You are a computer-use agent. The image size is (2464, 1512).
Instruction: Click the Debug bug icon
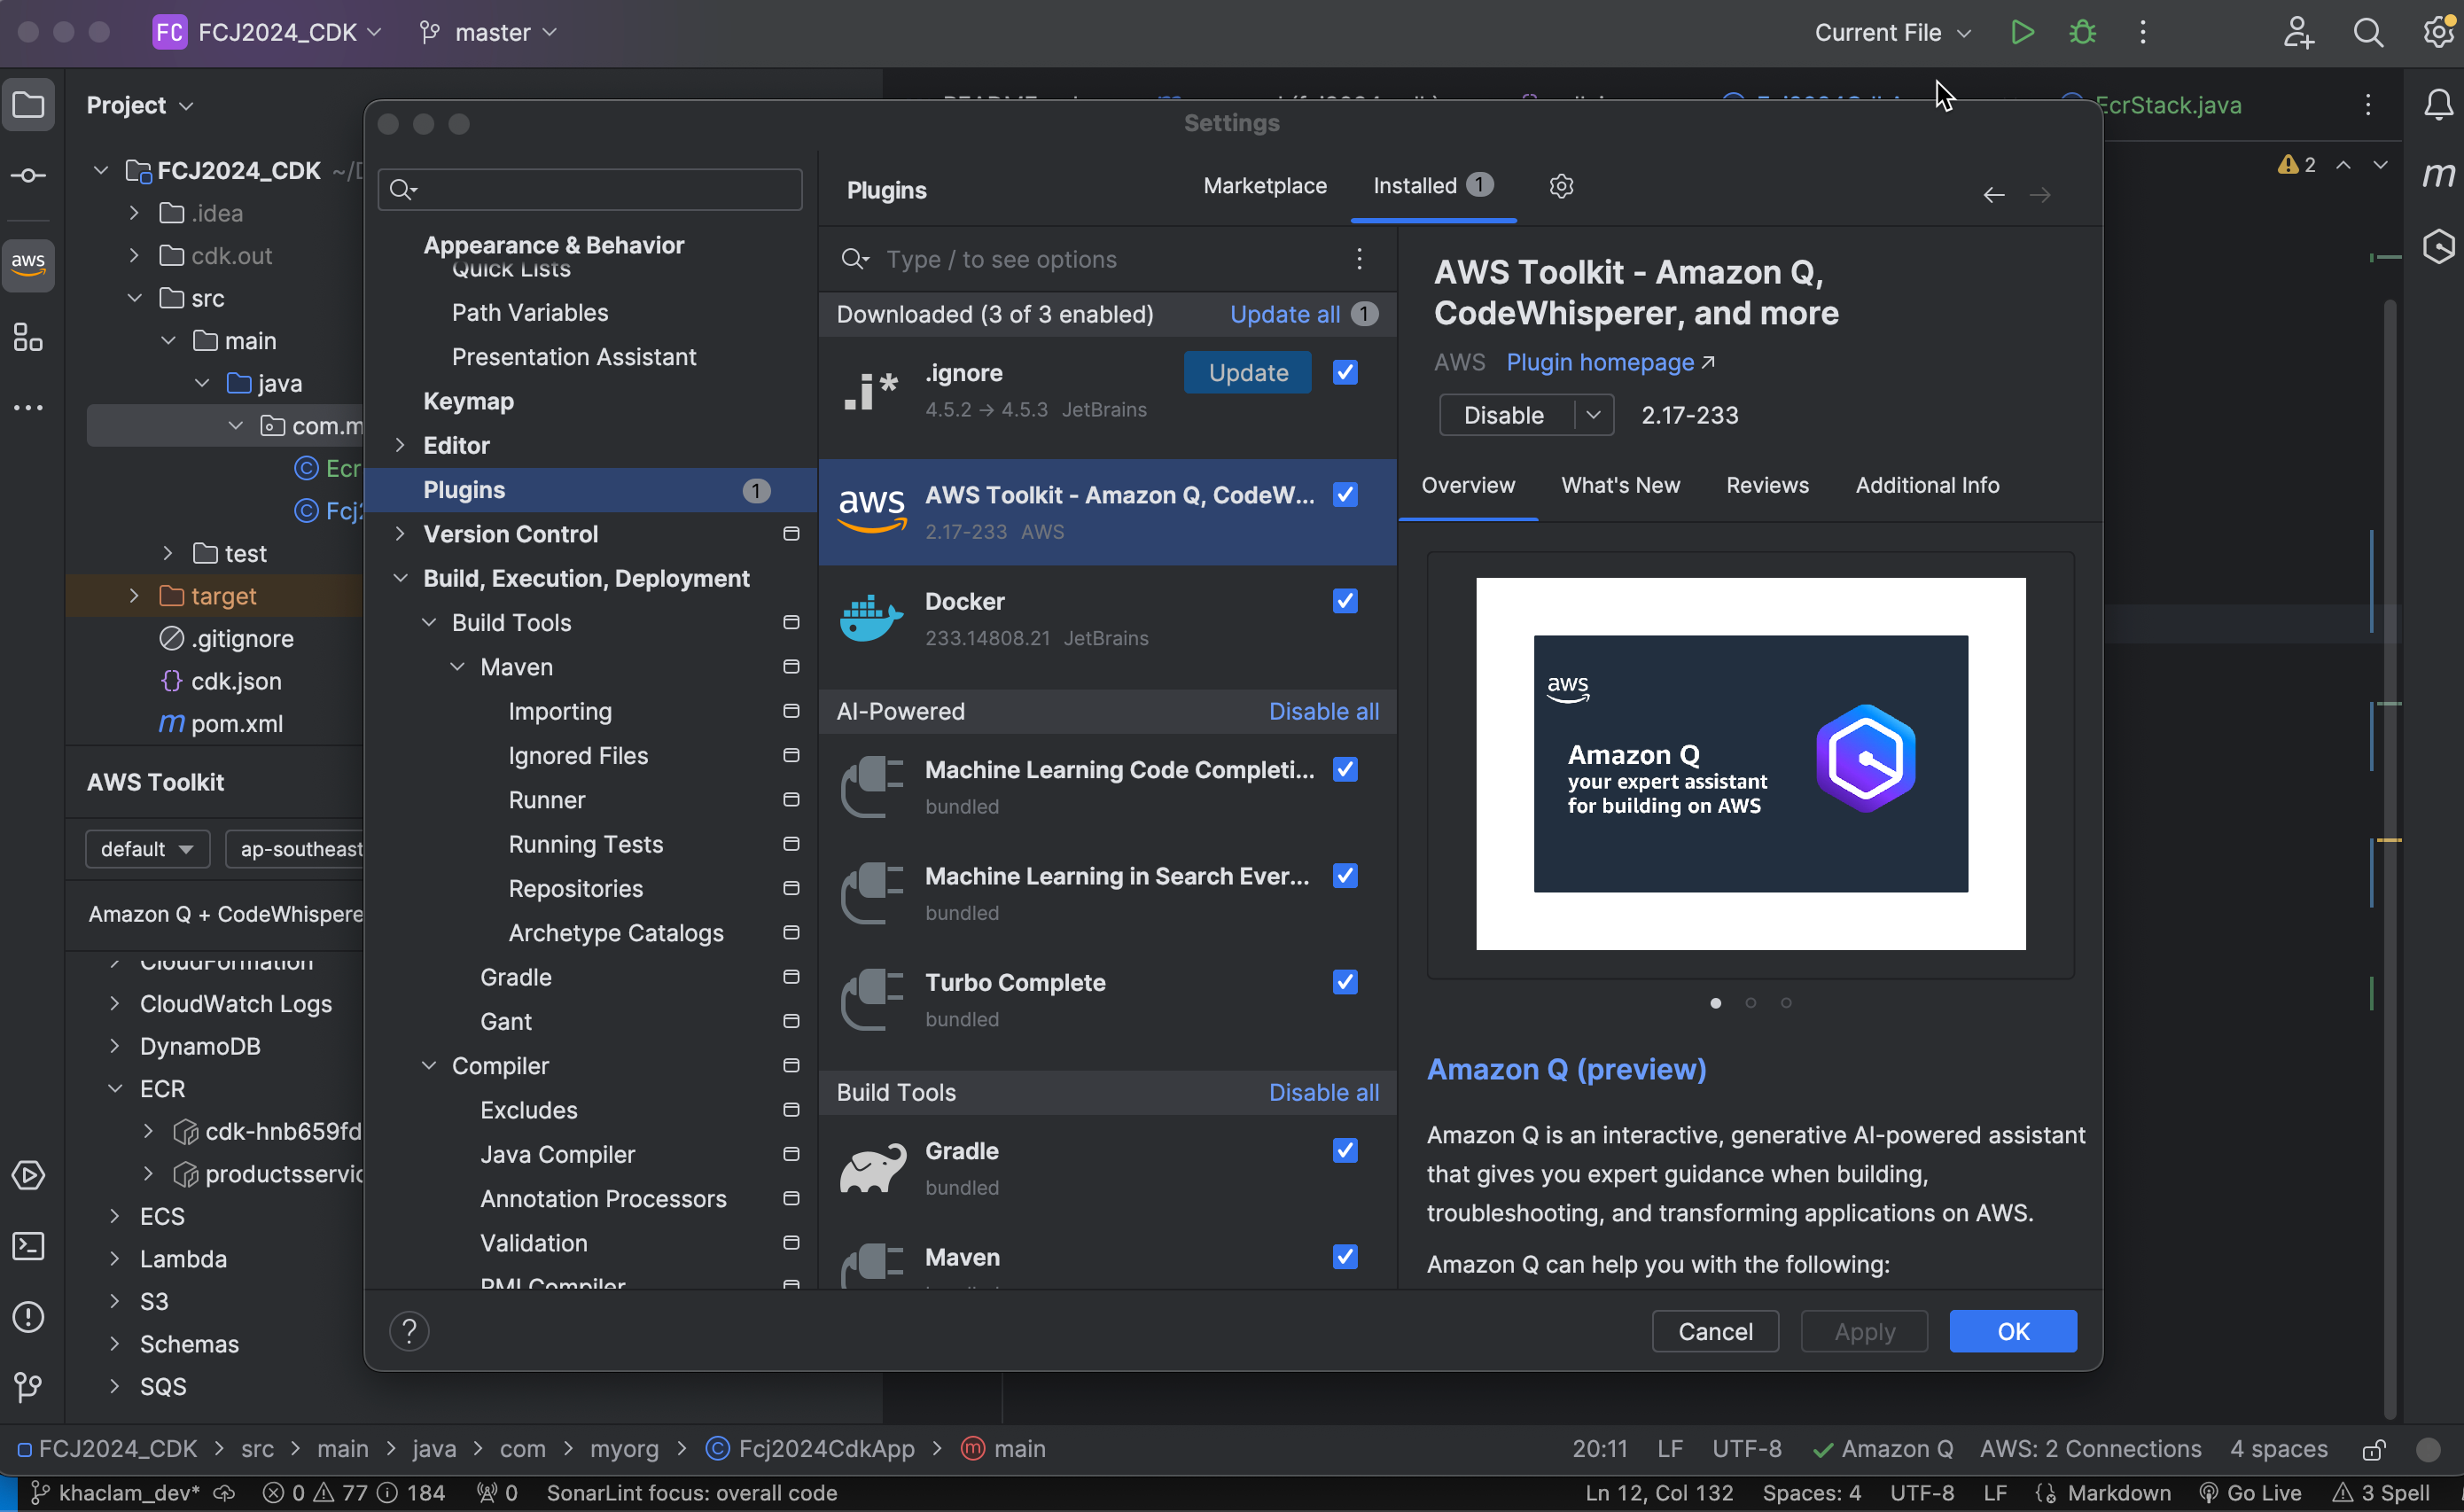coord(2082,33)
